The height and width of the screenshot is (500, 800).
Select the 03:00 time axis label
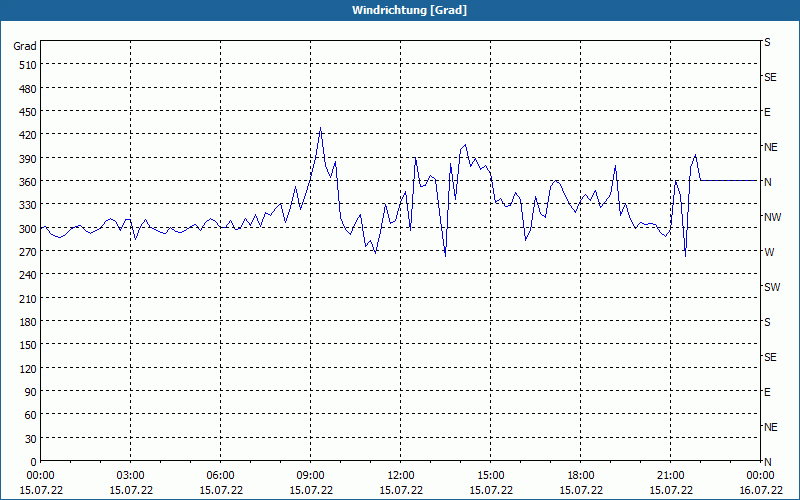[x=131, y=476]
